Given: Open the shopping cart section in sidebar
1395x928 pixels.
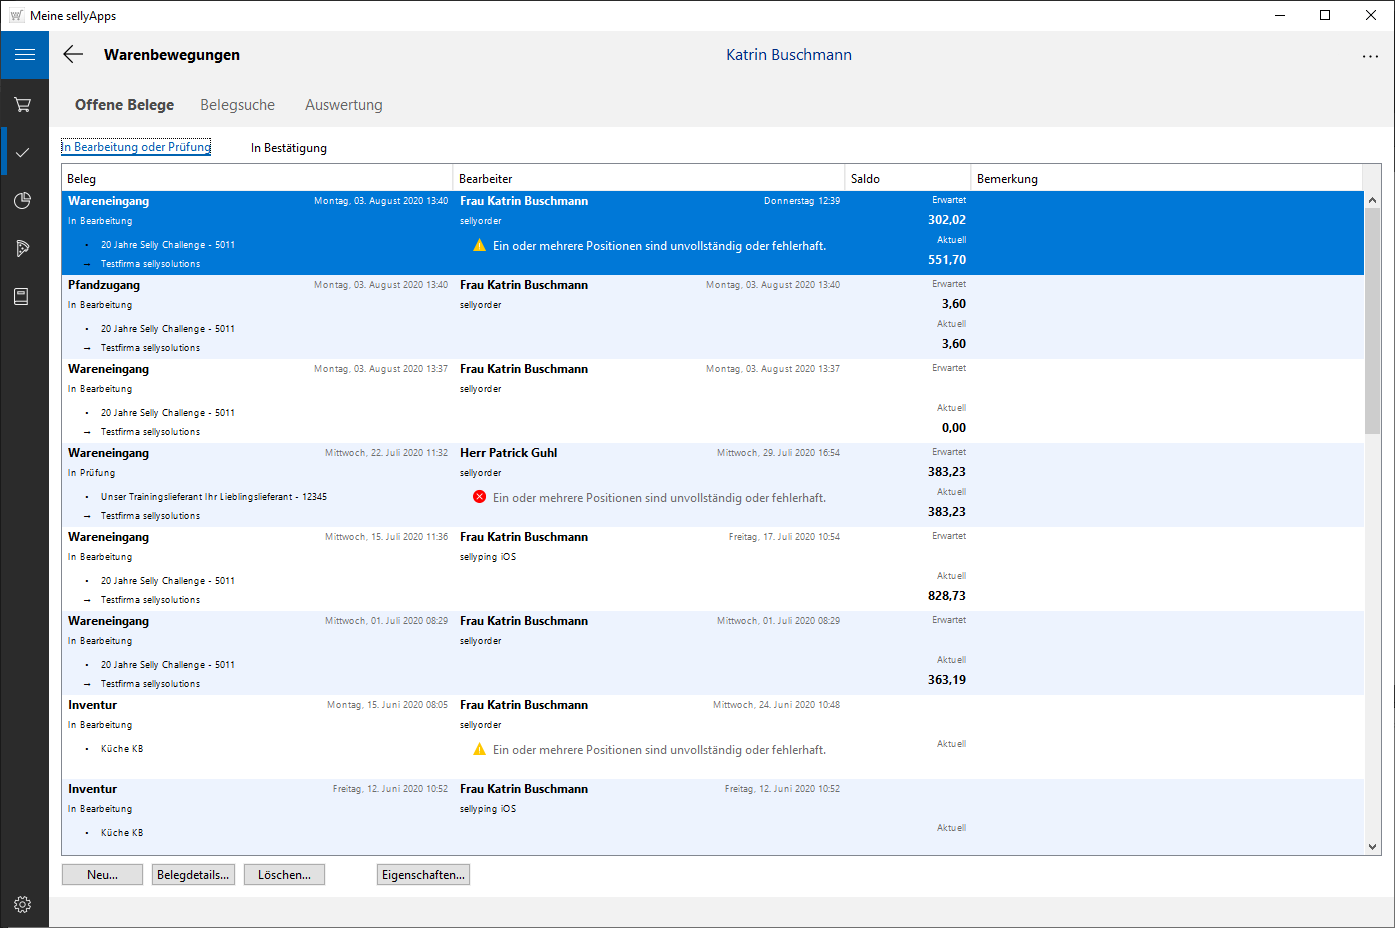Looking at the screenshot, I should pyautogui.click(x=23, y=104).
